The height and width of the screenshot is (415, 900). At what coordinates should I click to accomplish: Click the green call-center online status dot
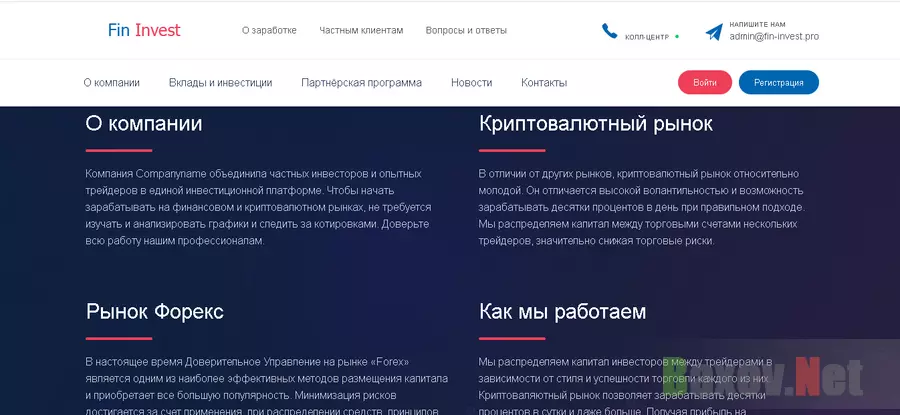point(677,37)
